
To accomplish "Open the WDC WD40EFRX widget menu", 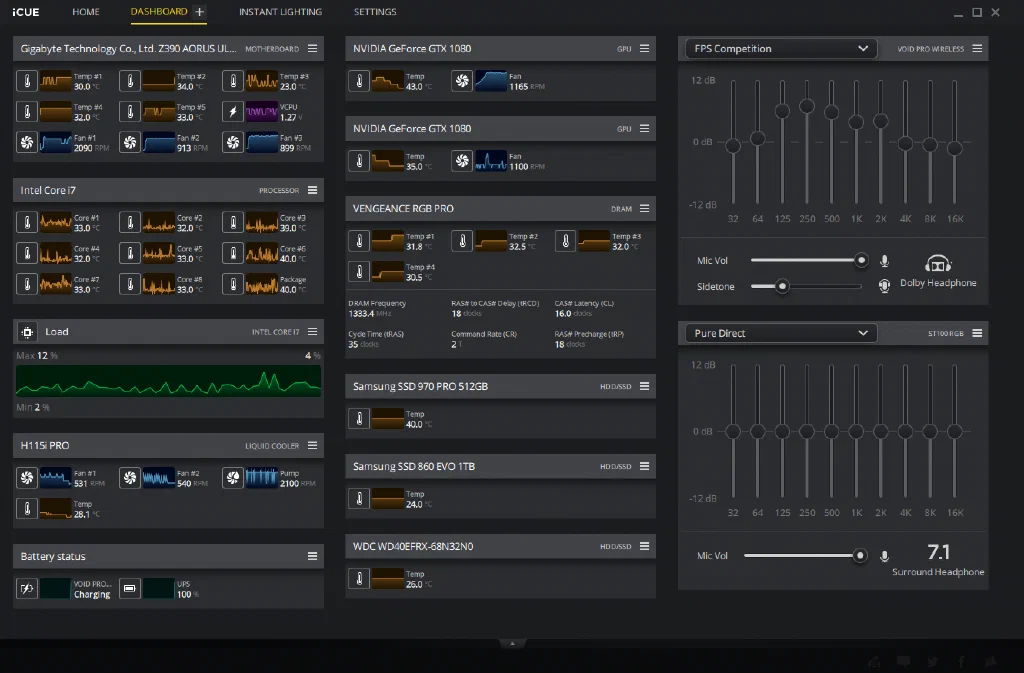I will [645, 546].
